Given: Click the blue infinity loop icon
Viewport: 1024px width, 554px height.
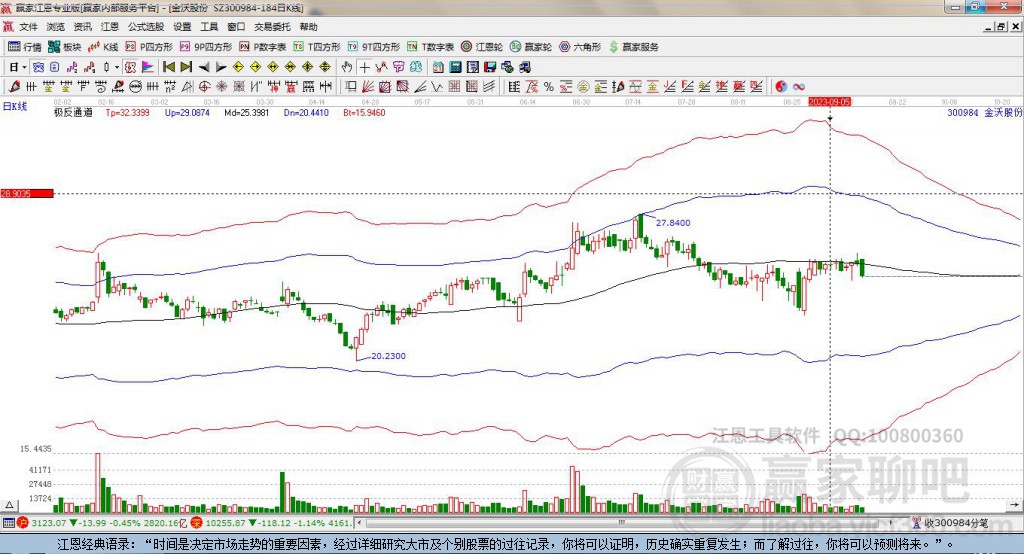Looking at the screenshot, I should [799, 86].
